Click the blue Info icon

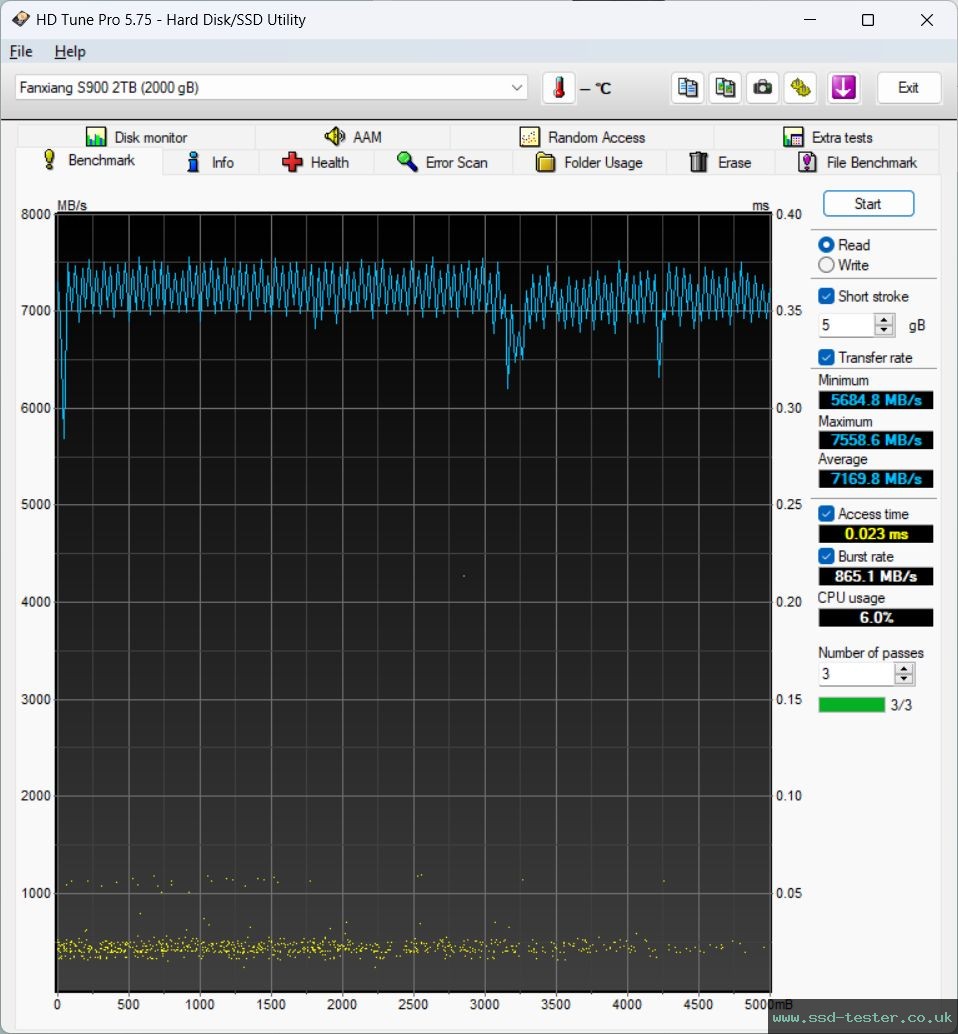[193, 162]
